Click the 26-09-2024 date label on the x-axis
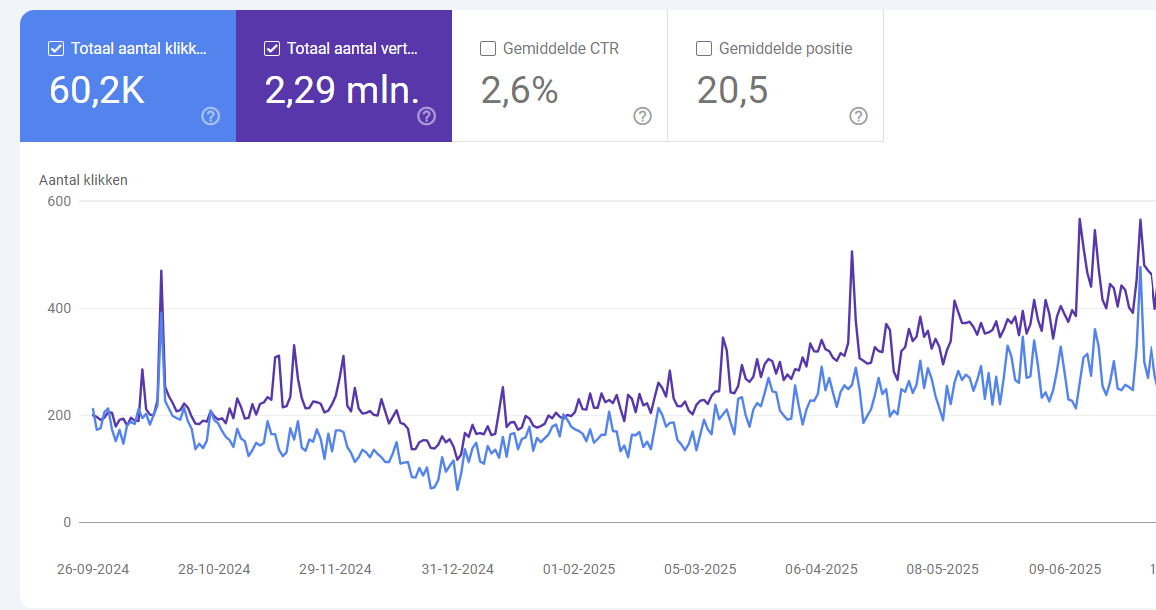 coord(92,569)
